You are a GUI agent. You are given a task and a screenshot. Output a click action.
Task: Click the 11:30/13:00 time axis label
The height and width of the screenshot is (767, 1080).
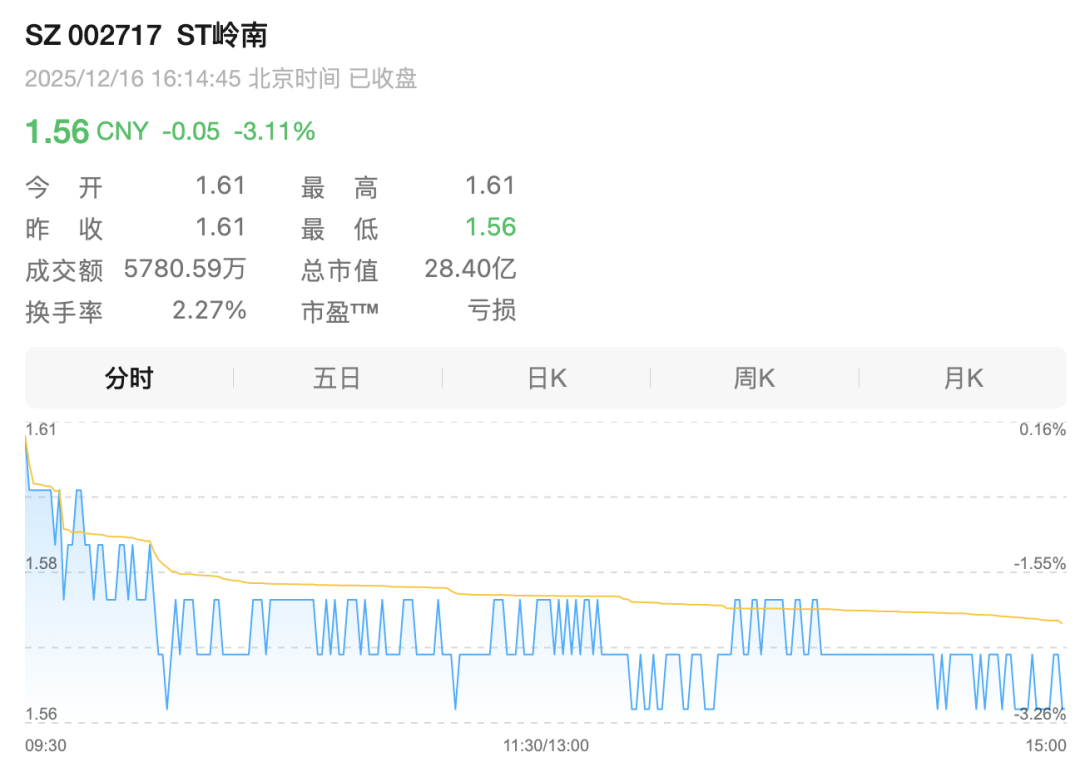point(546,746)
